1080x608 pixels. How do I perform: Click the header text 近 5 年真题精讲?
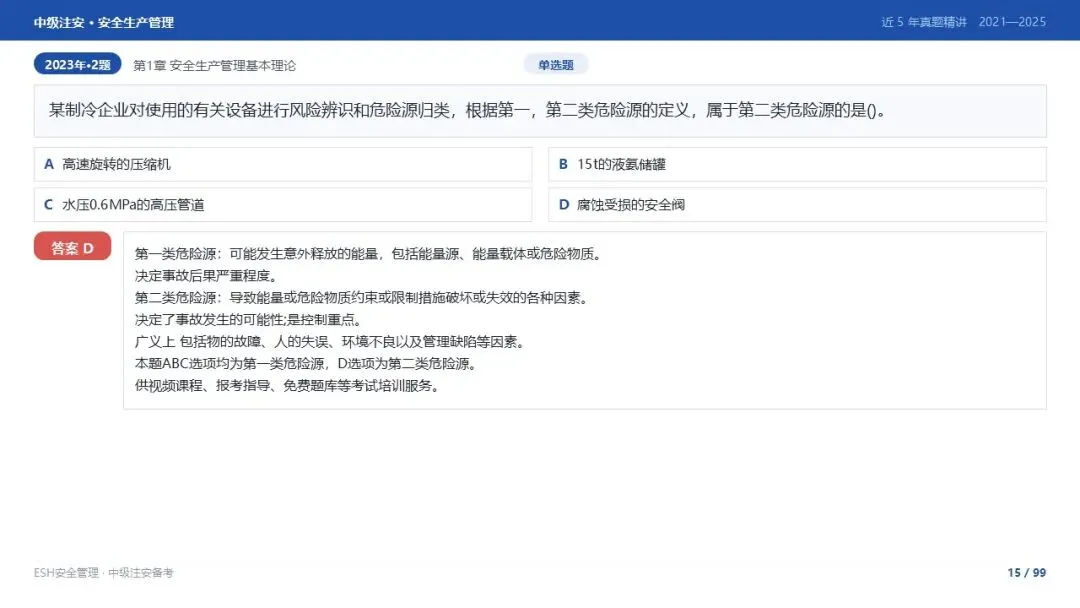(x=924, y=22)
